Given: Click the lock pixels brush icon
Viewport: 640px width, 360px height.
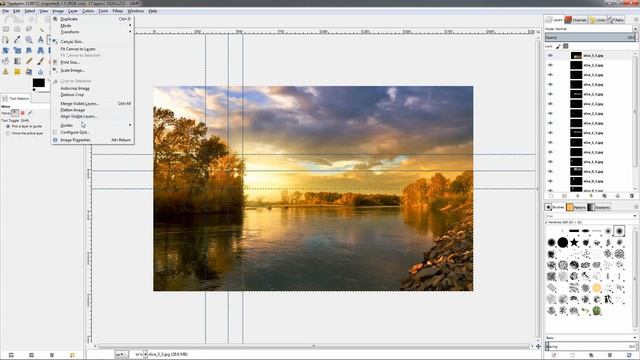Looking at the screenshot, I should tap(558, 46).
